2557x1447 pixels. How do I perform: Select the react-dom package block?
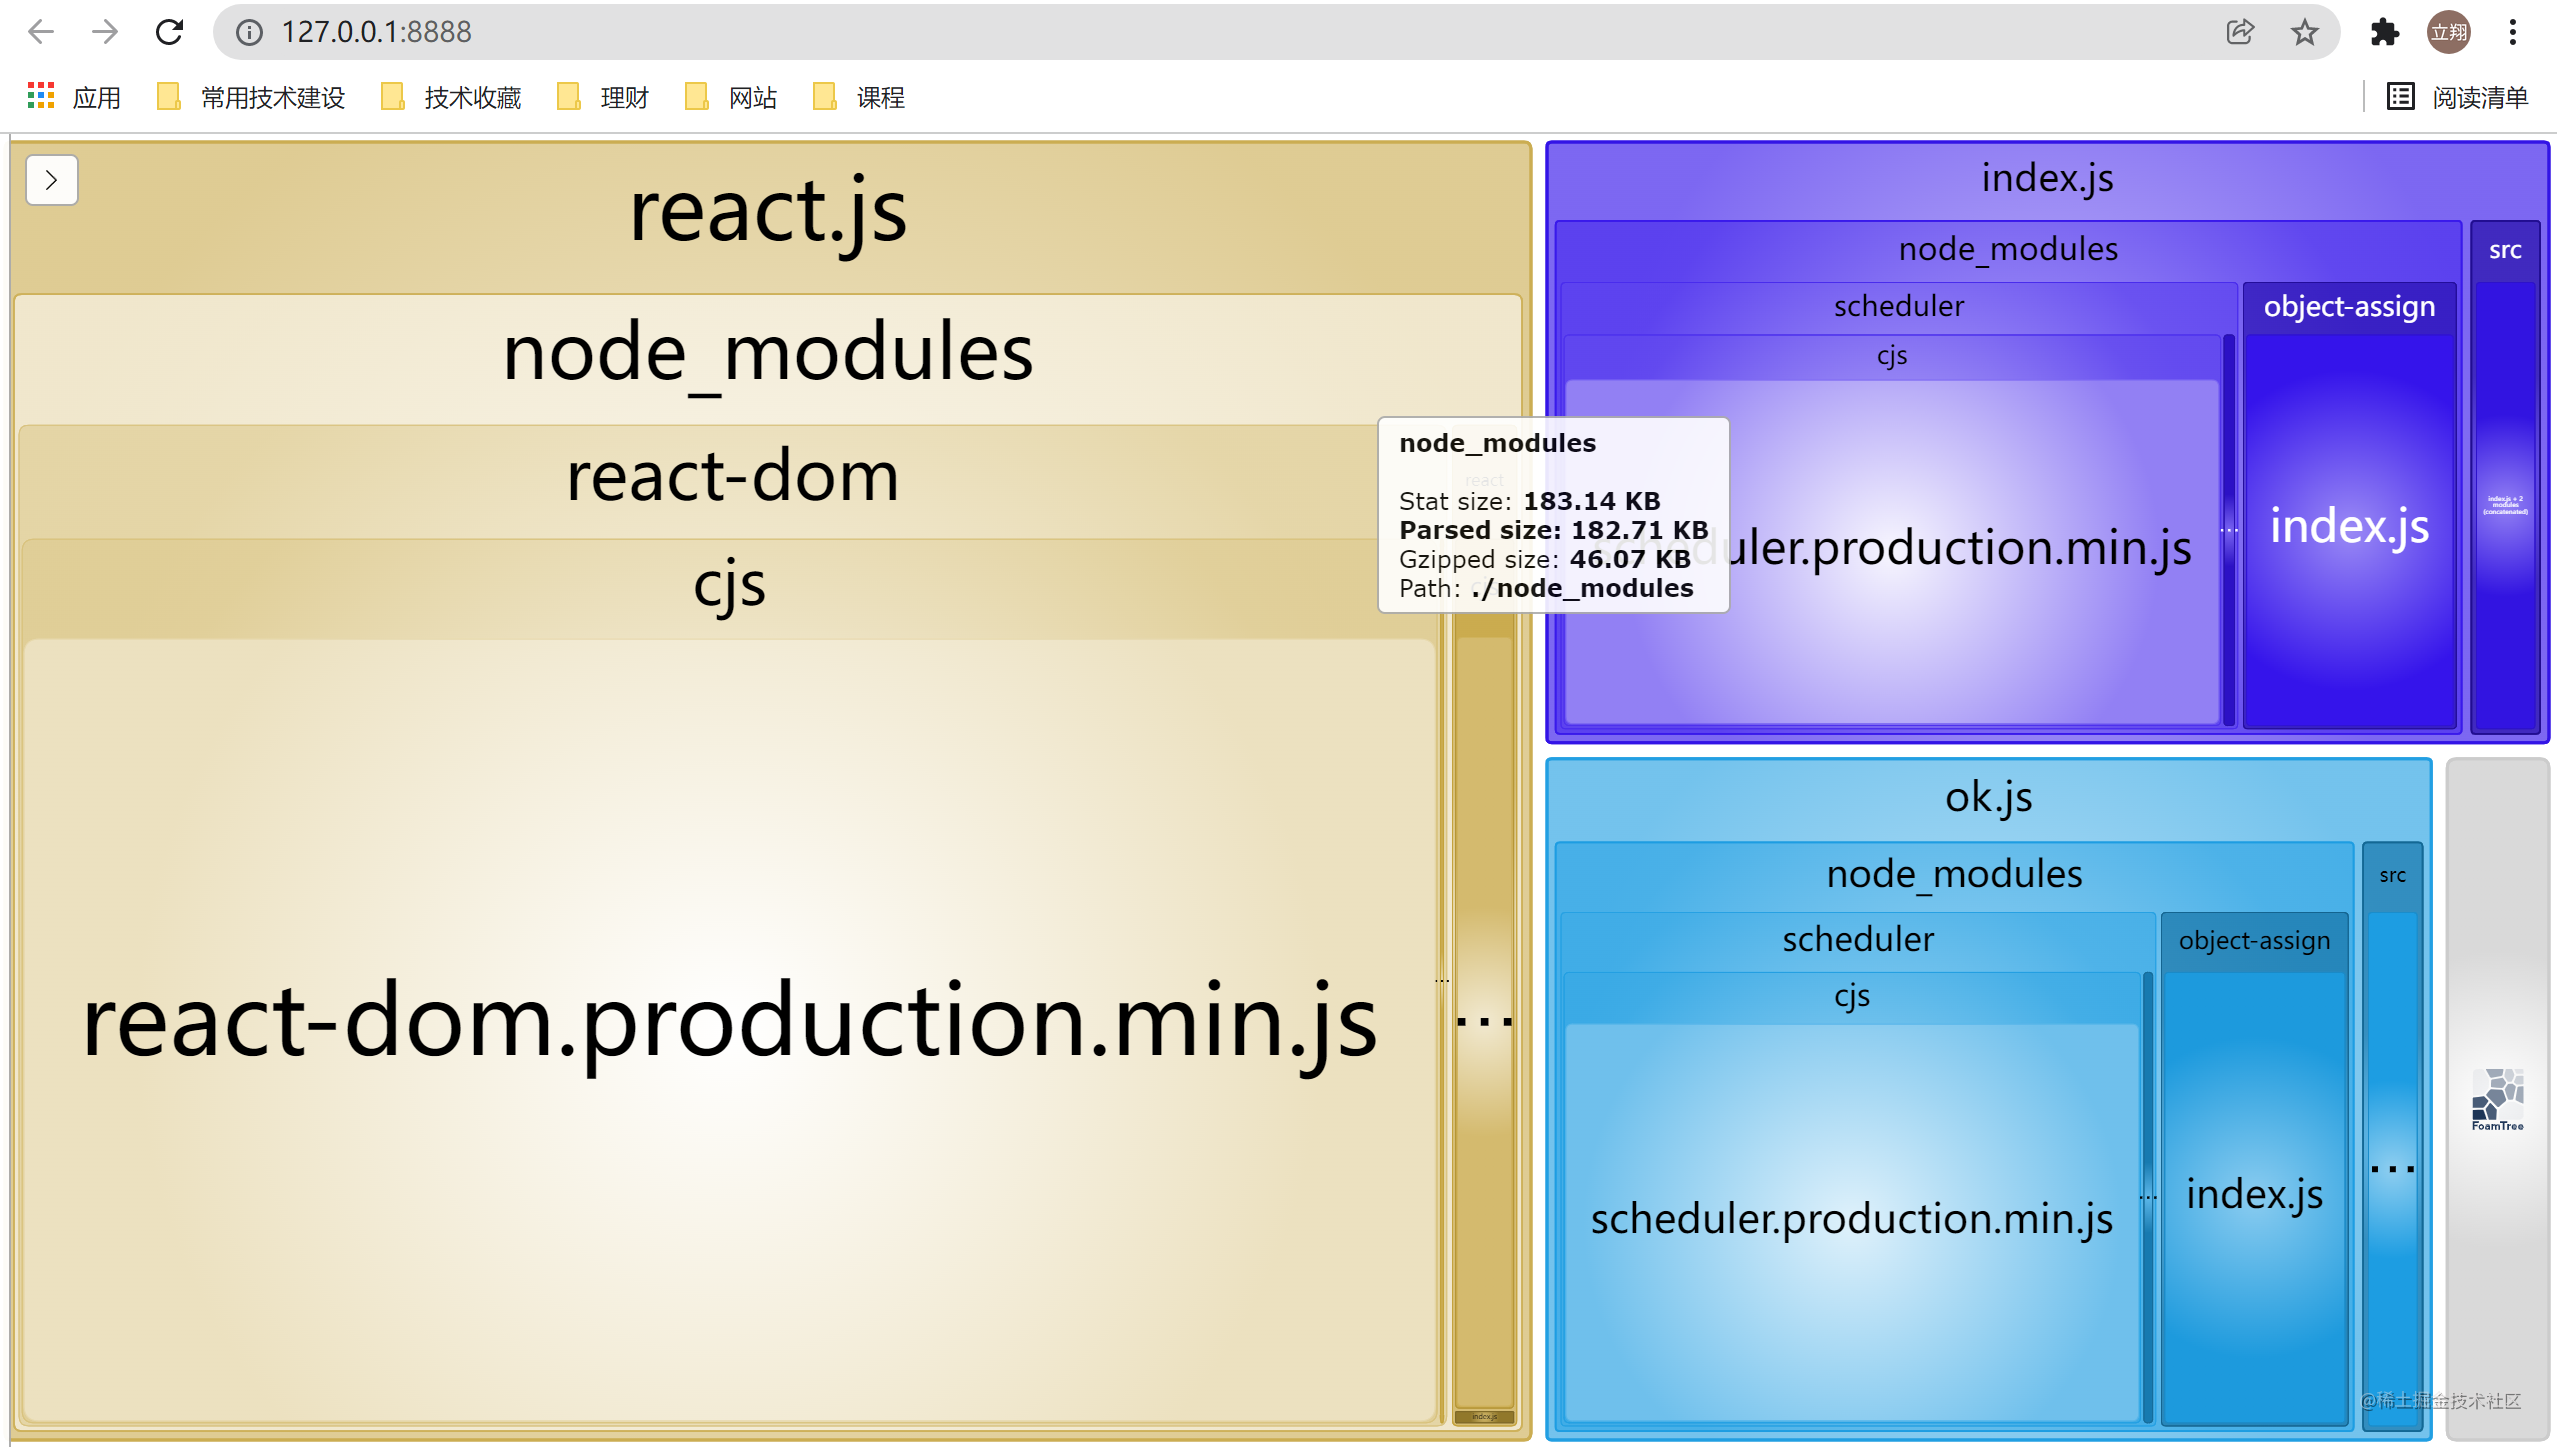click(732, 477)
